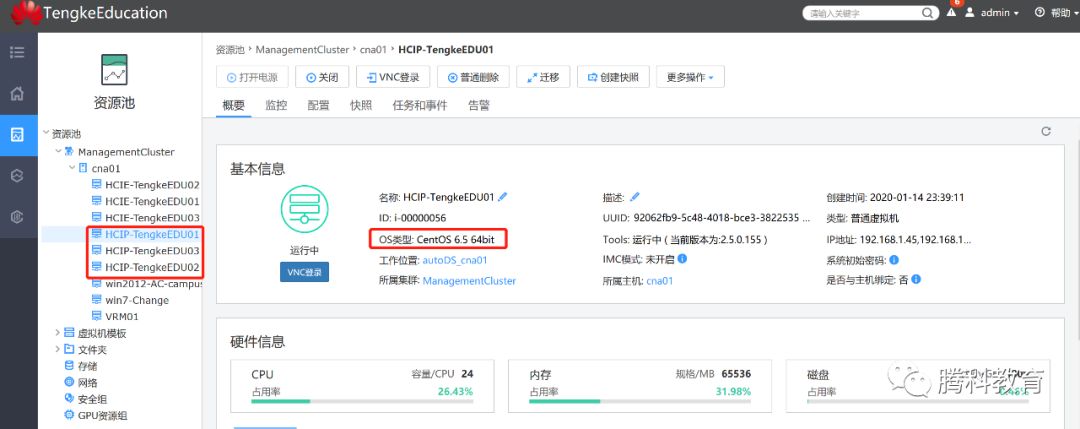Click the 创建快照 button
This screenshot has width=1080, height=429.
tap(613, 77)
